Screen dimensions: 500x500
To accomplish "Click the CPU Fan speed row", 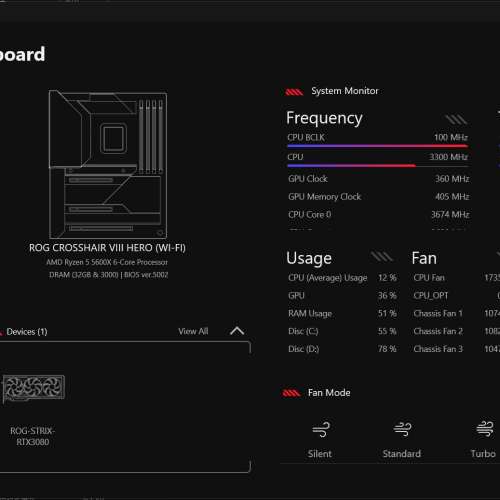I will point(457,278).
